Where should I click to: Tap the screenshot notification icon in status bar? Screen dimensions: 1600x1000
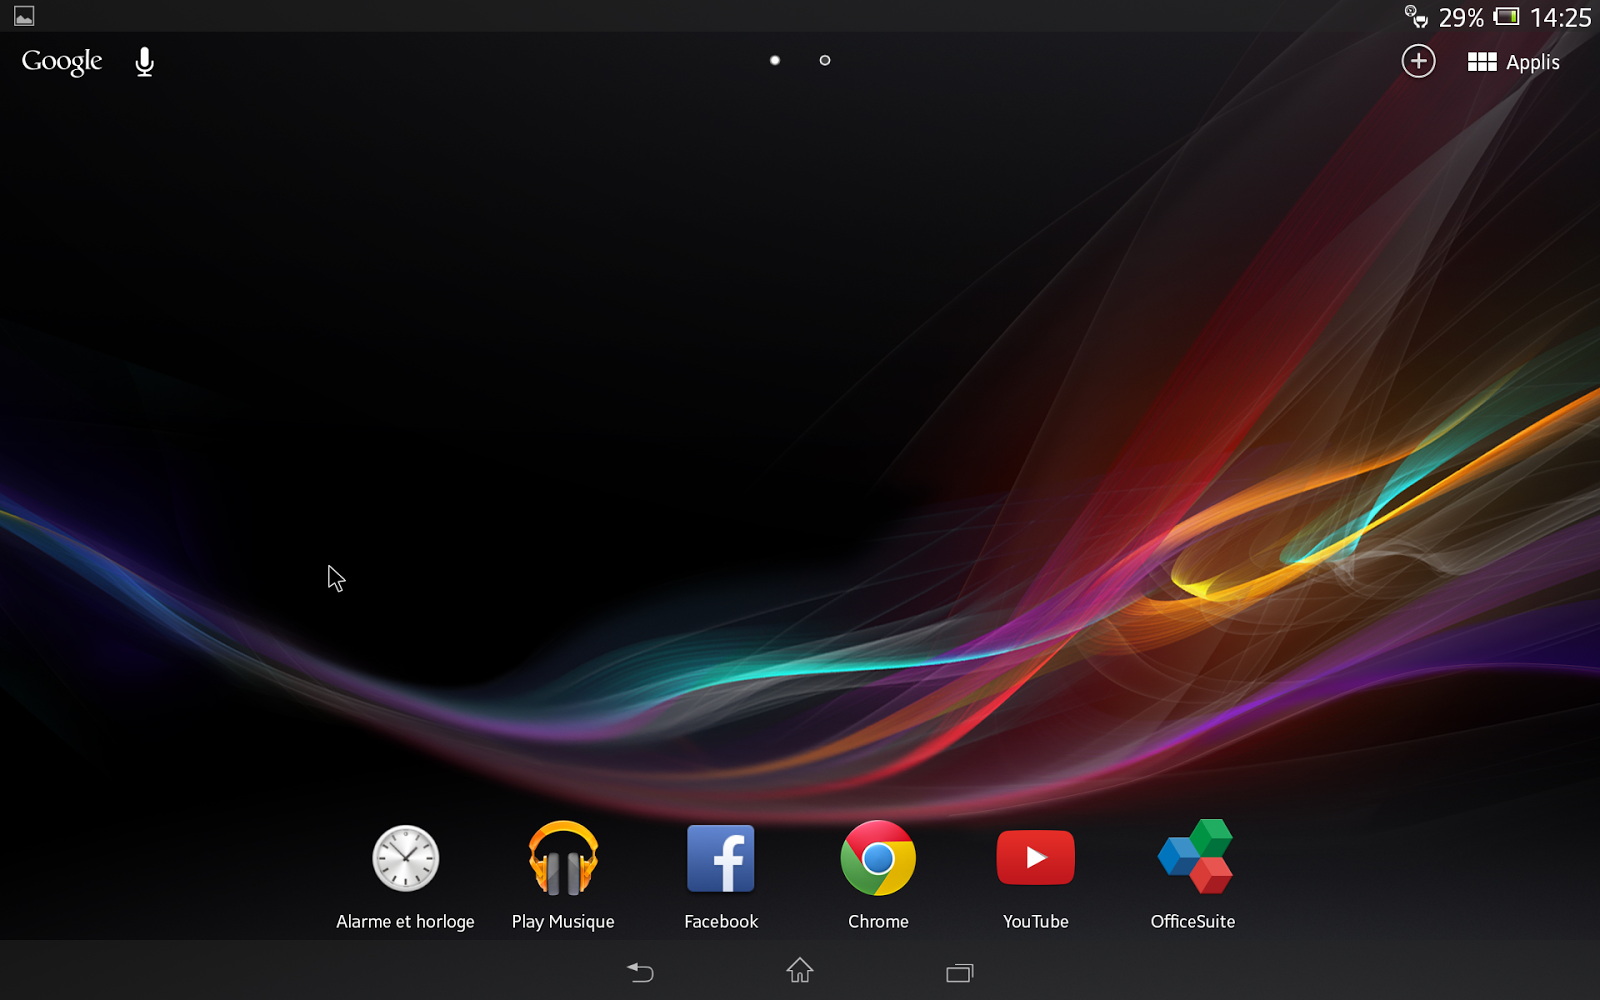(x=22, y=15)
